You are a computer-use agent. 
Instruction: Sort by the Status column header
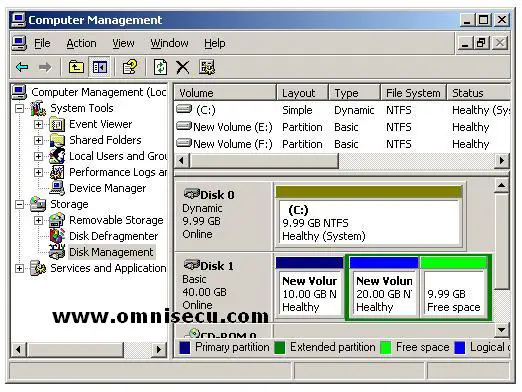tap(478, 93)
